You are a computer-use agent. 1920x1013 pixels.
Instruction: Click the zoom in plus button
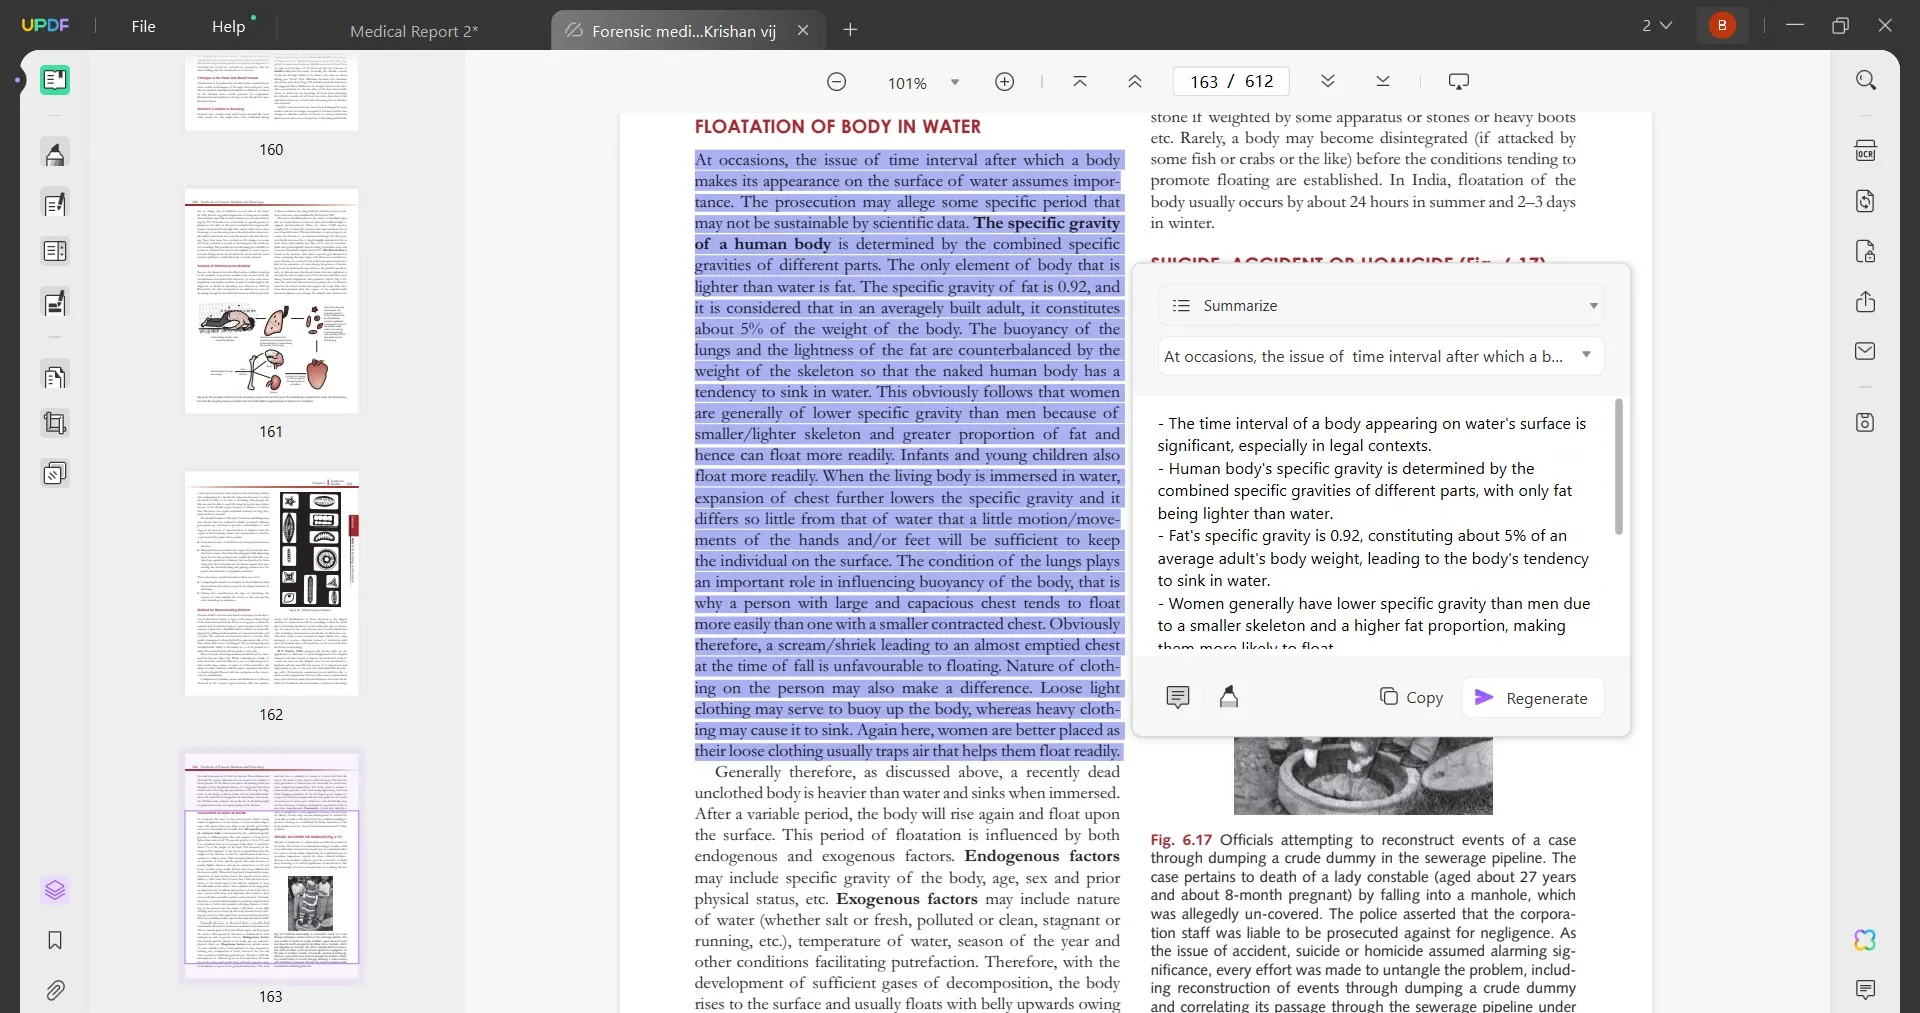(x=1005, y=82)
